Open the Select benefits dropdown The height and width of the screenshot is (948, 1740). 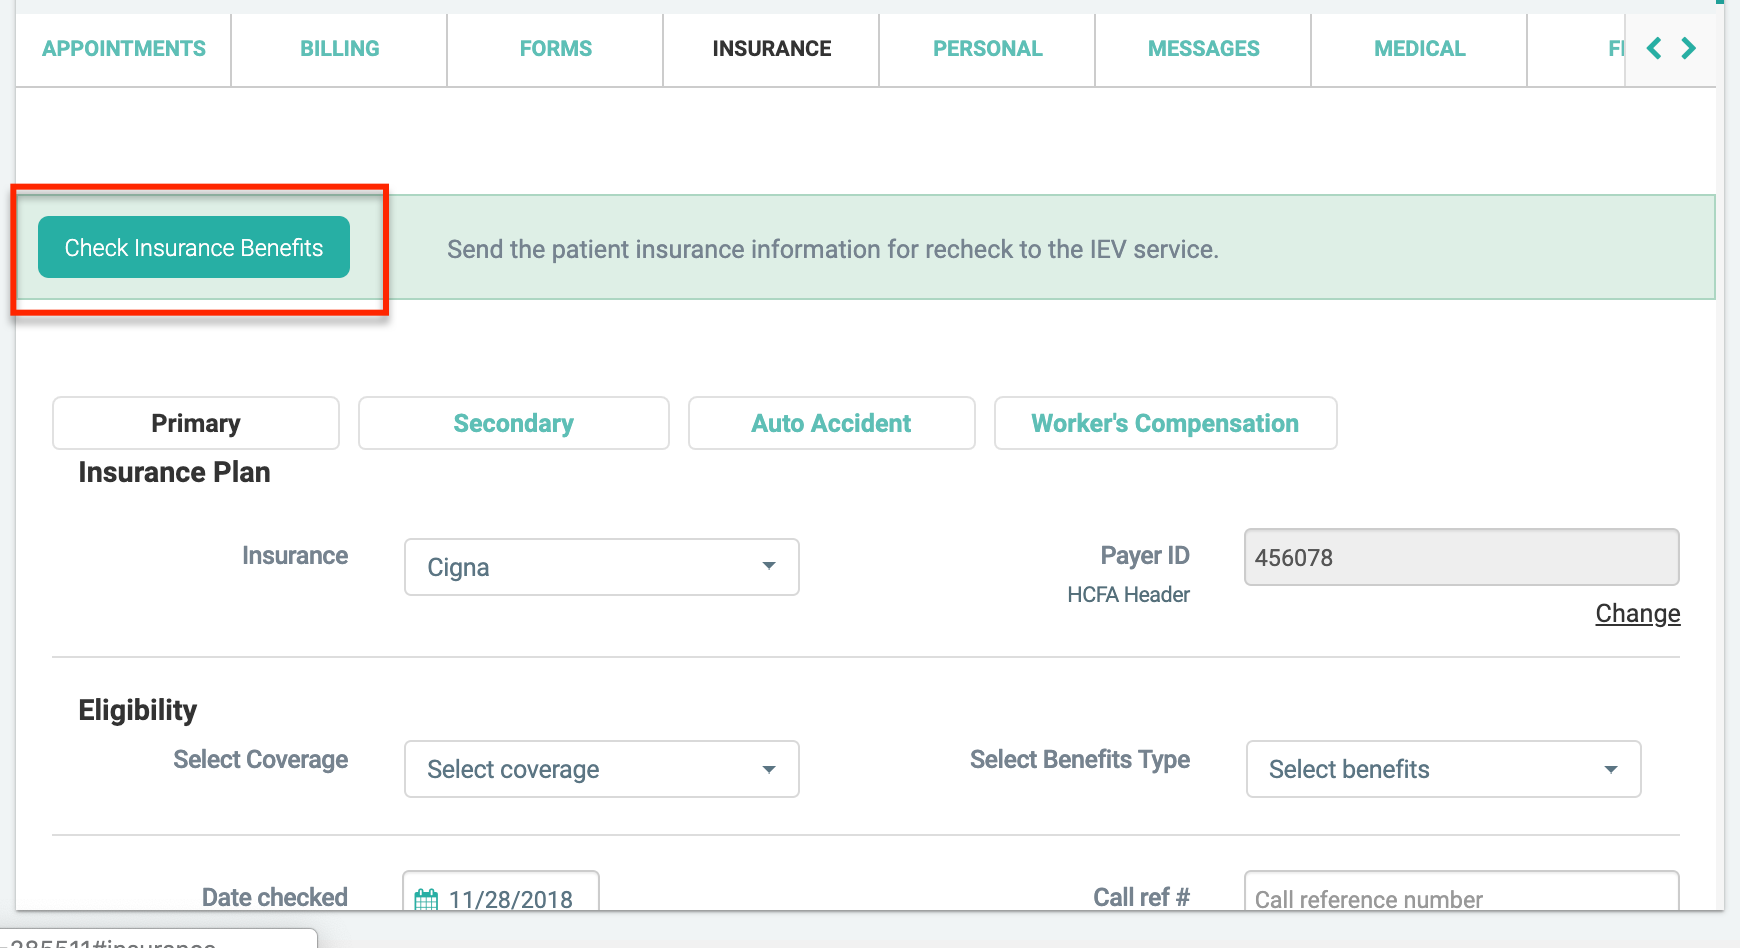(x=1442, y=769)
